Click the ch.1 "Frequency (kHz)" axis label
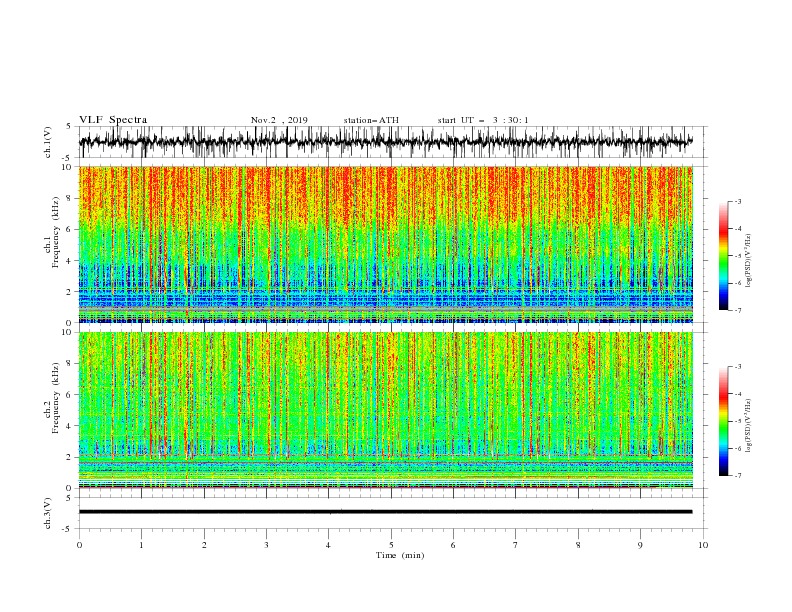The width and height of the screenshot is (792, 612). (x=56, y=231)
